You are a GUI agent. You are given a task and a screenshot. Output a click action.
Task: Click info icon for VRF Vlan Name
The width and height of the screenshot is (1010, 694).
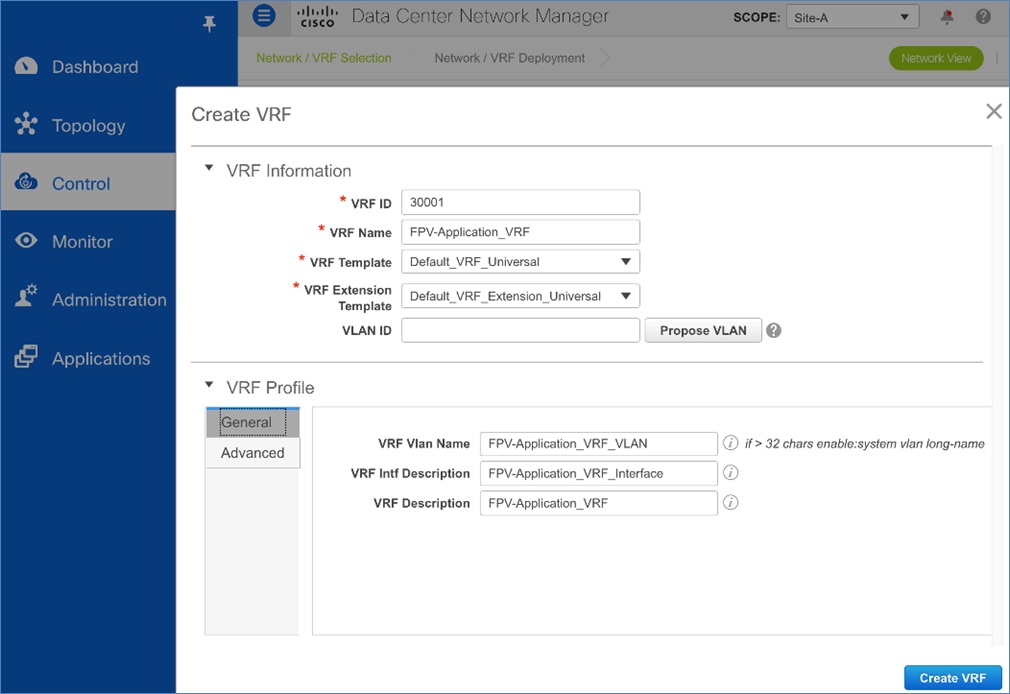tap(730, 443)
